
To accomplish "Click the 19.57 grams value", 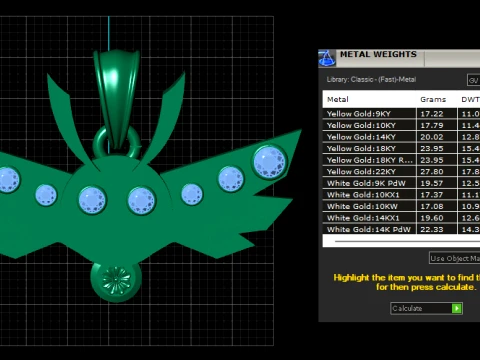I will point(432,183).
